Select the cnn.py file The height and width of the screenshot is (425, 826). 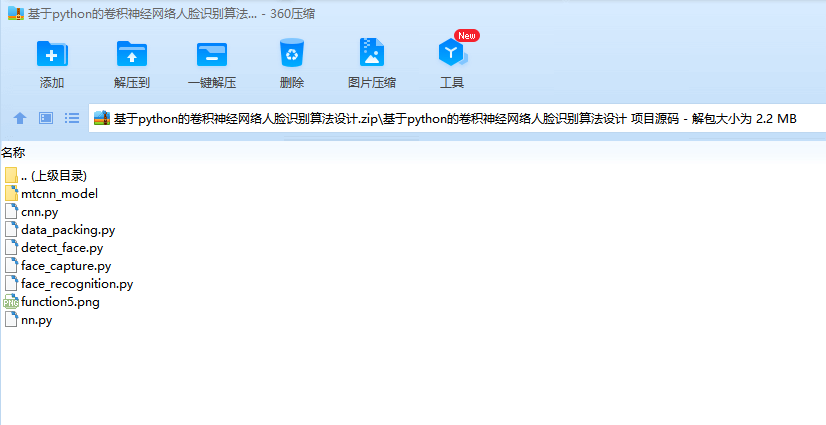(32, 212)
